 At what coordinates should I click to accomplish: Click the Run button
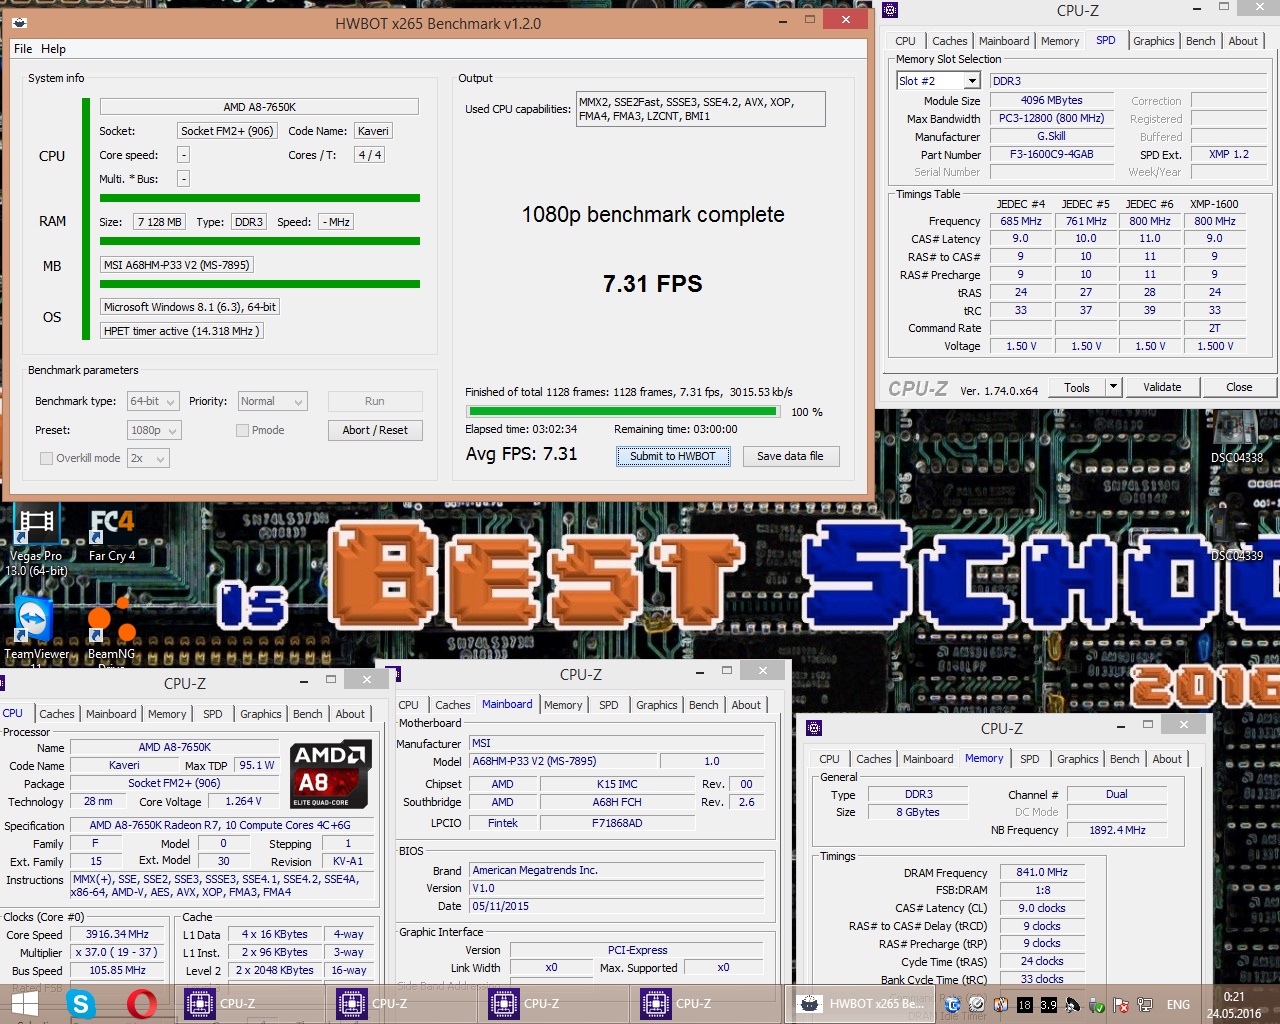[x=375, y=401]
